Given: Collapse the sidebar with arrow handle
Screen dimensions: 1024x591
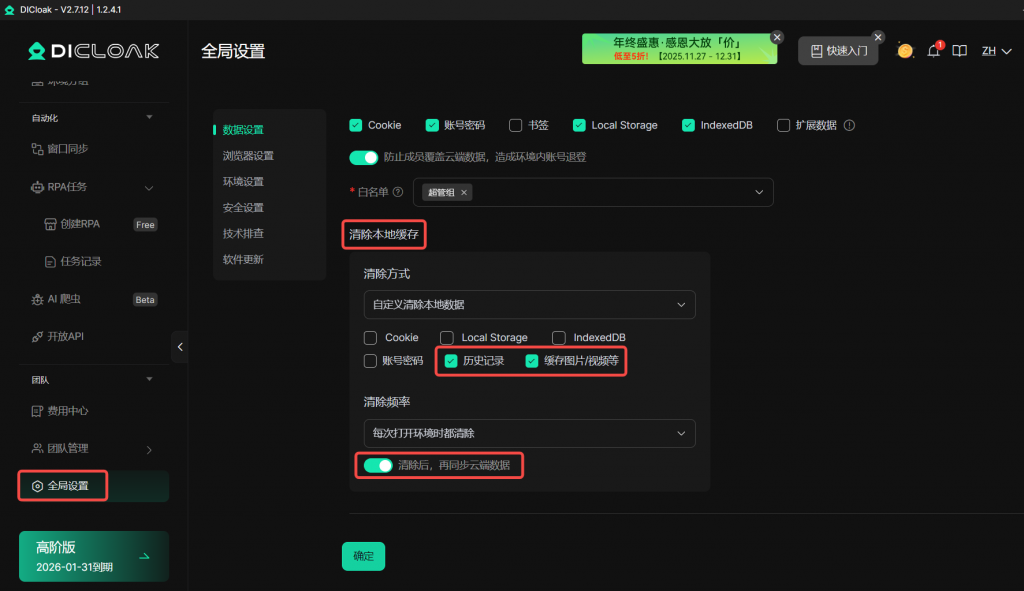Looking at the screenshot, I should coord(180,347).
